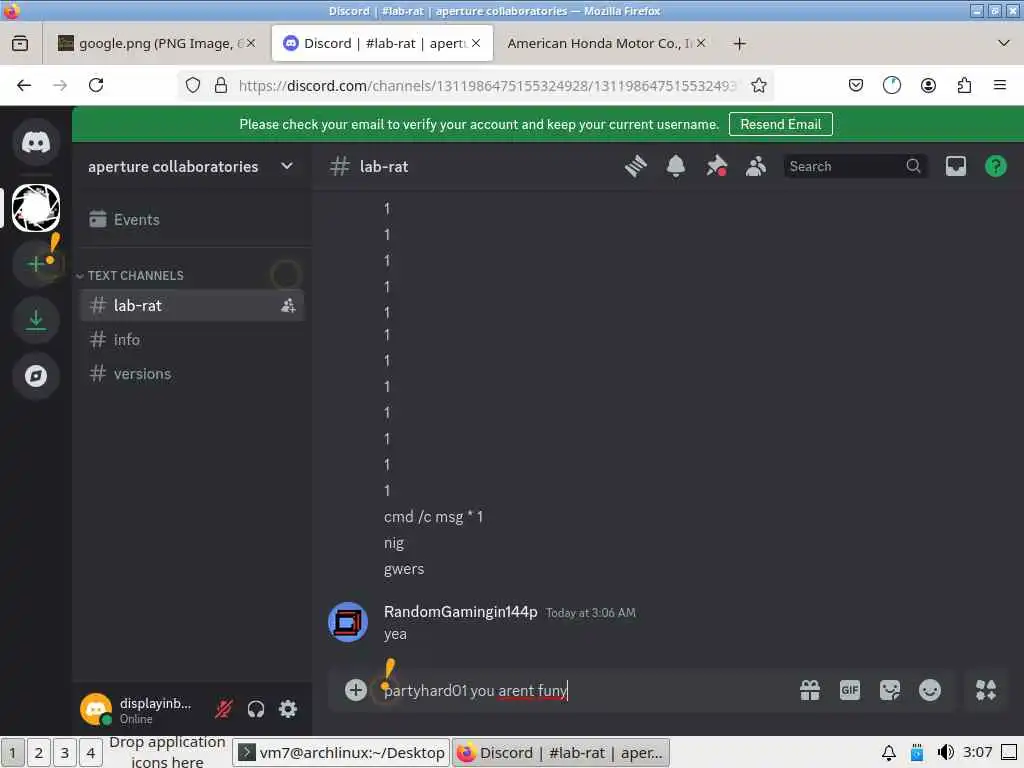Open Threads icon in channel header
1024x768 pixels.
(635, 167)
